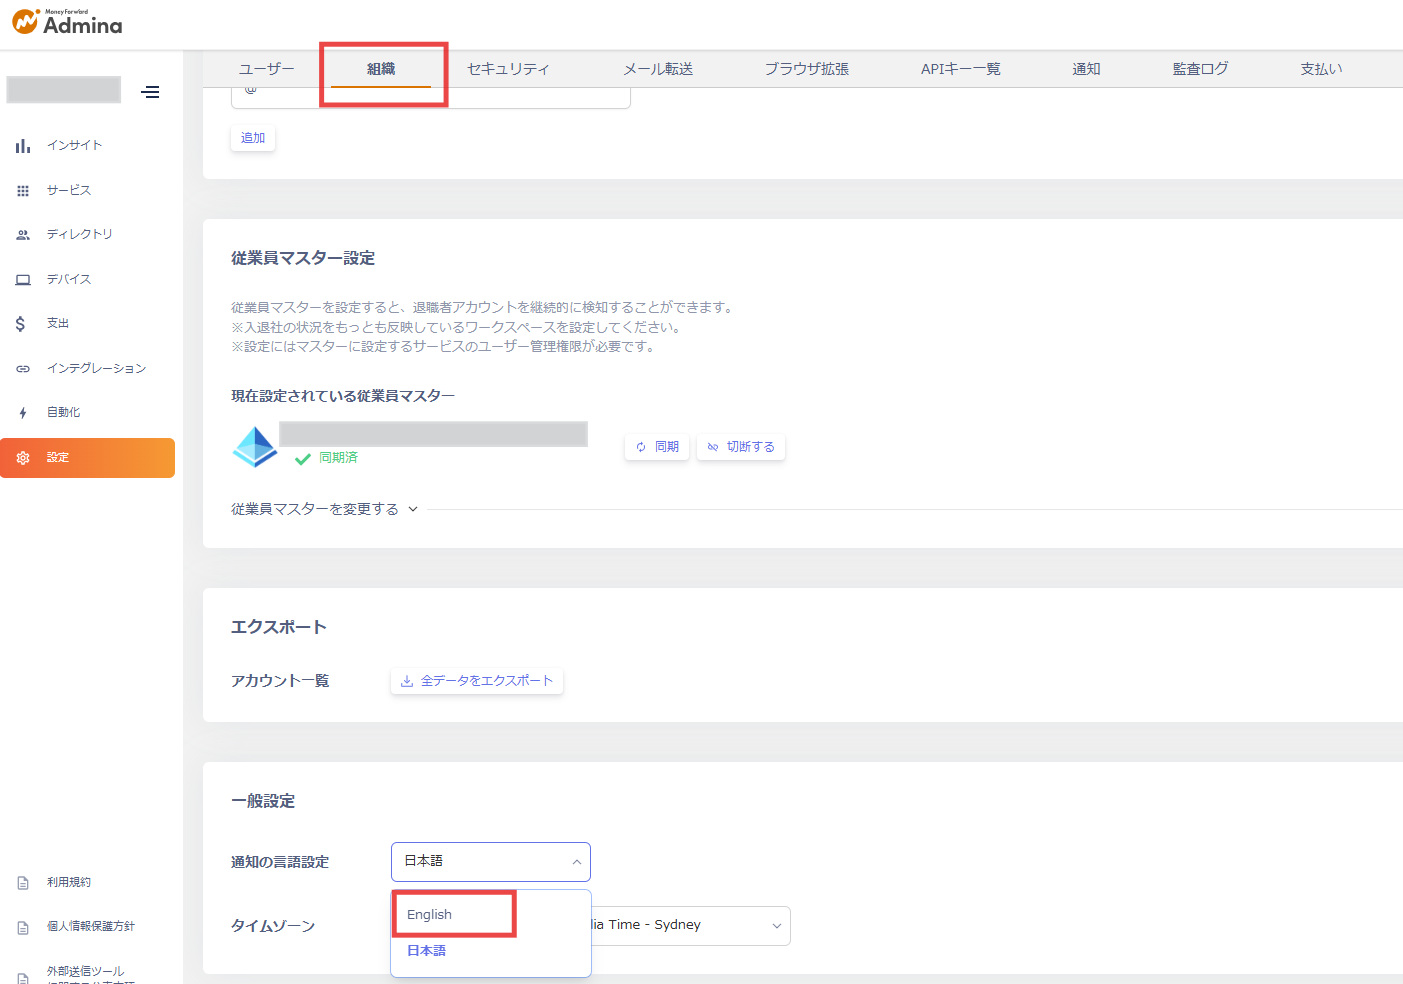
Task: Switch to the セキュリティ tab
Action: (x=508, y=69)
